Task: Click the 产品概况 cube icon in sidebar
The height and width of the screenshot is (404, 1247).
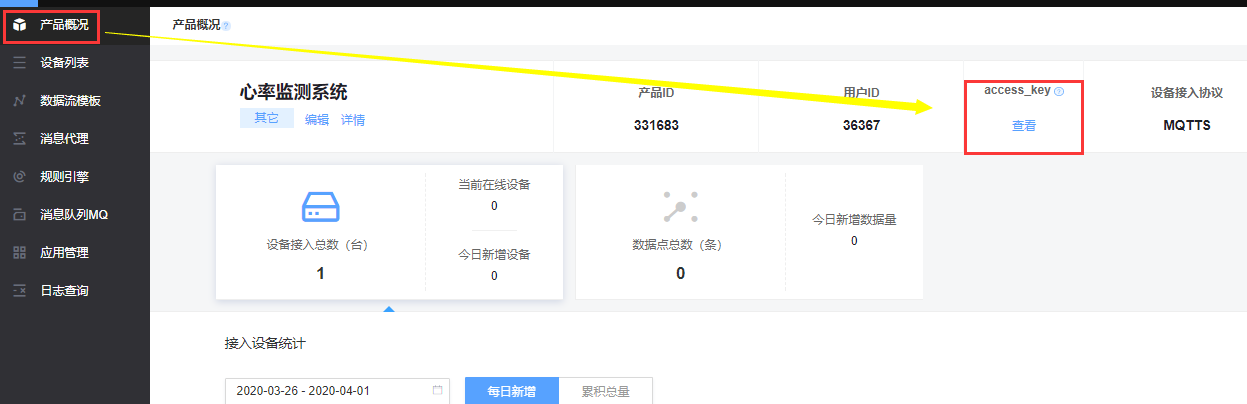Action: coord(19,25)
